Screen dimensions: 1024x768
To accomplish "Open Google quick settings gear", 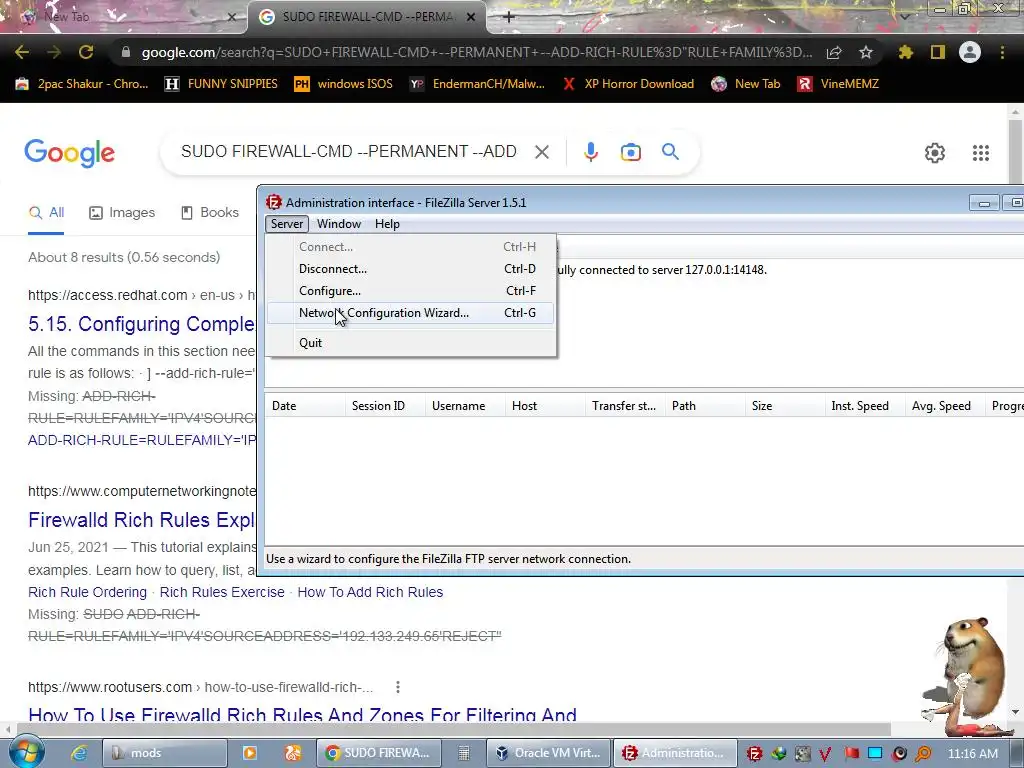I will [x=935, y=153].
